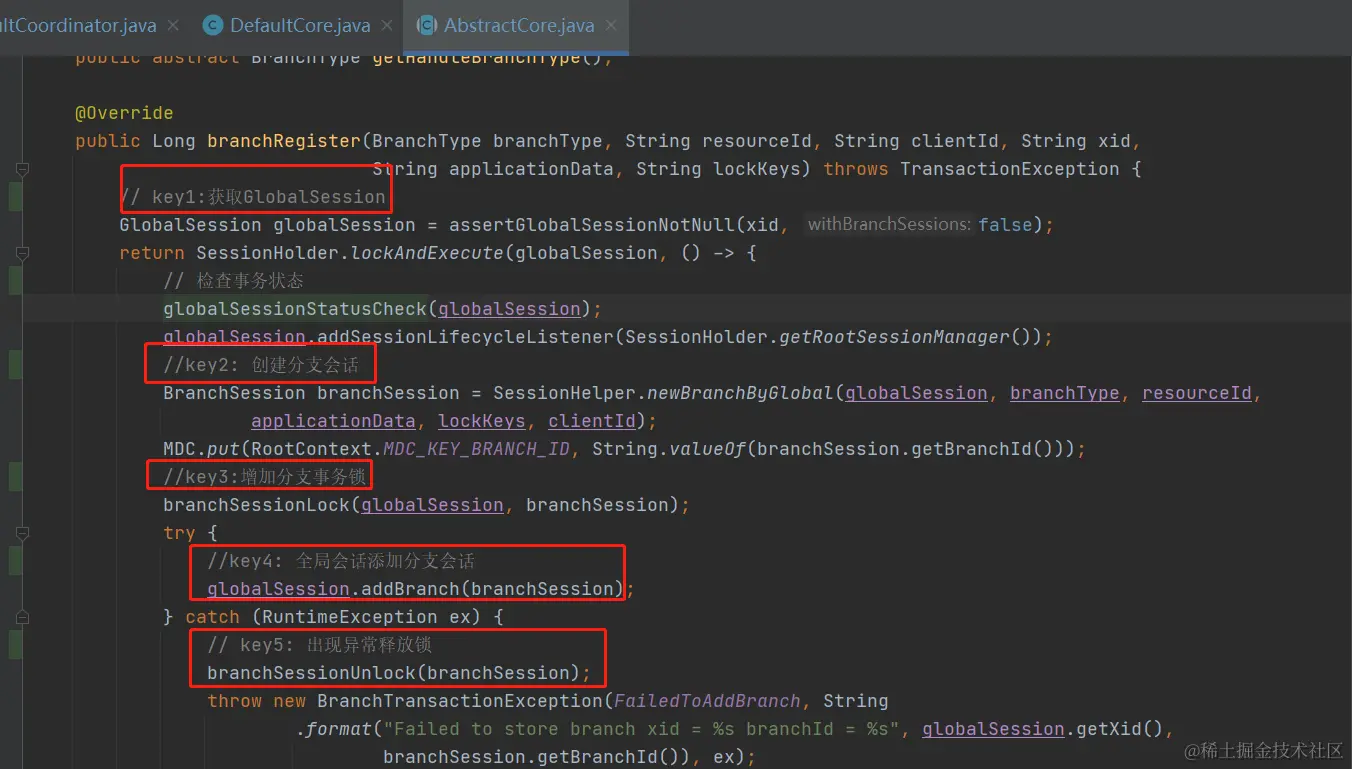This screenshot has height=769, width=1352.
Task: Click the addBranch method call
Action: [x=410, y=589]
